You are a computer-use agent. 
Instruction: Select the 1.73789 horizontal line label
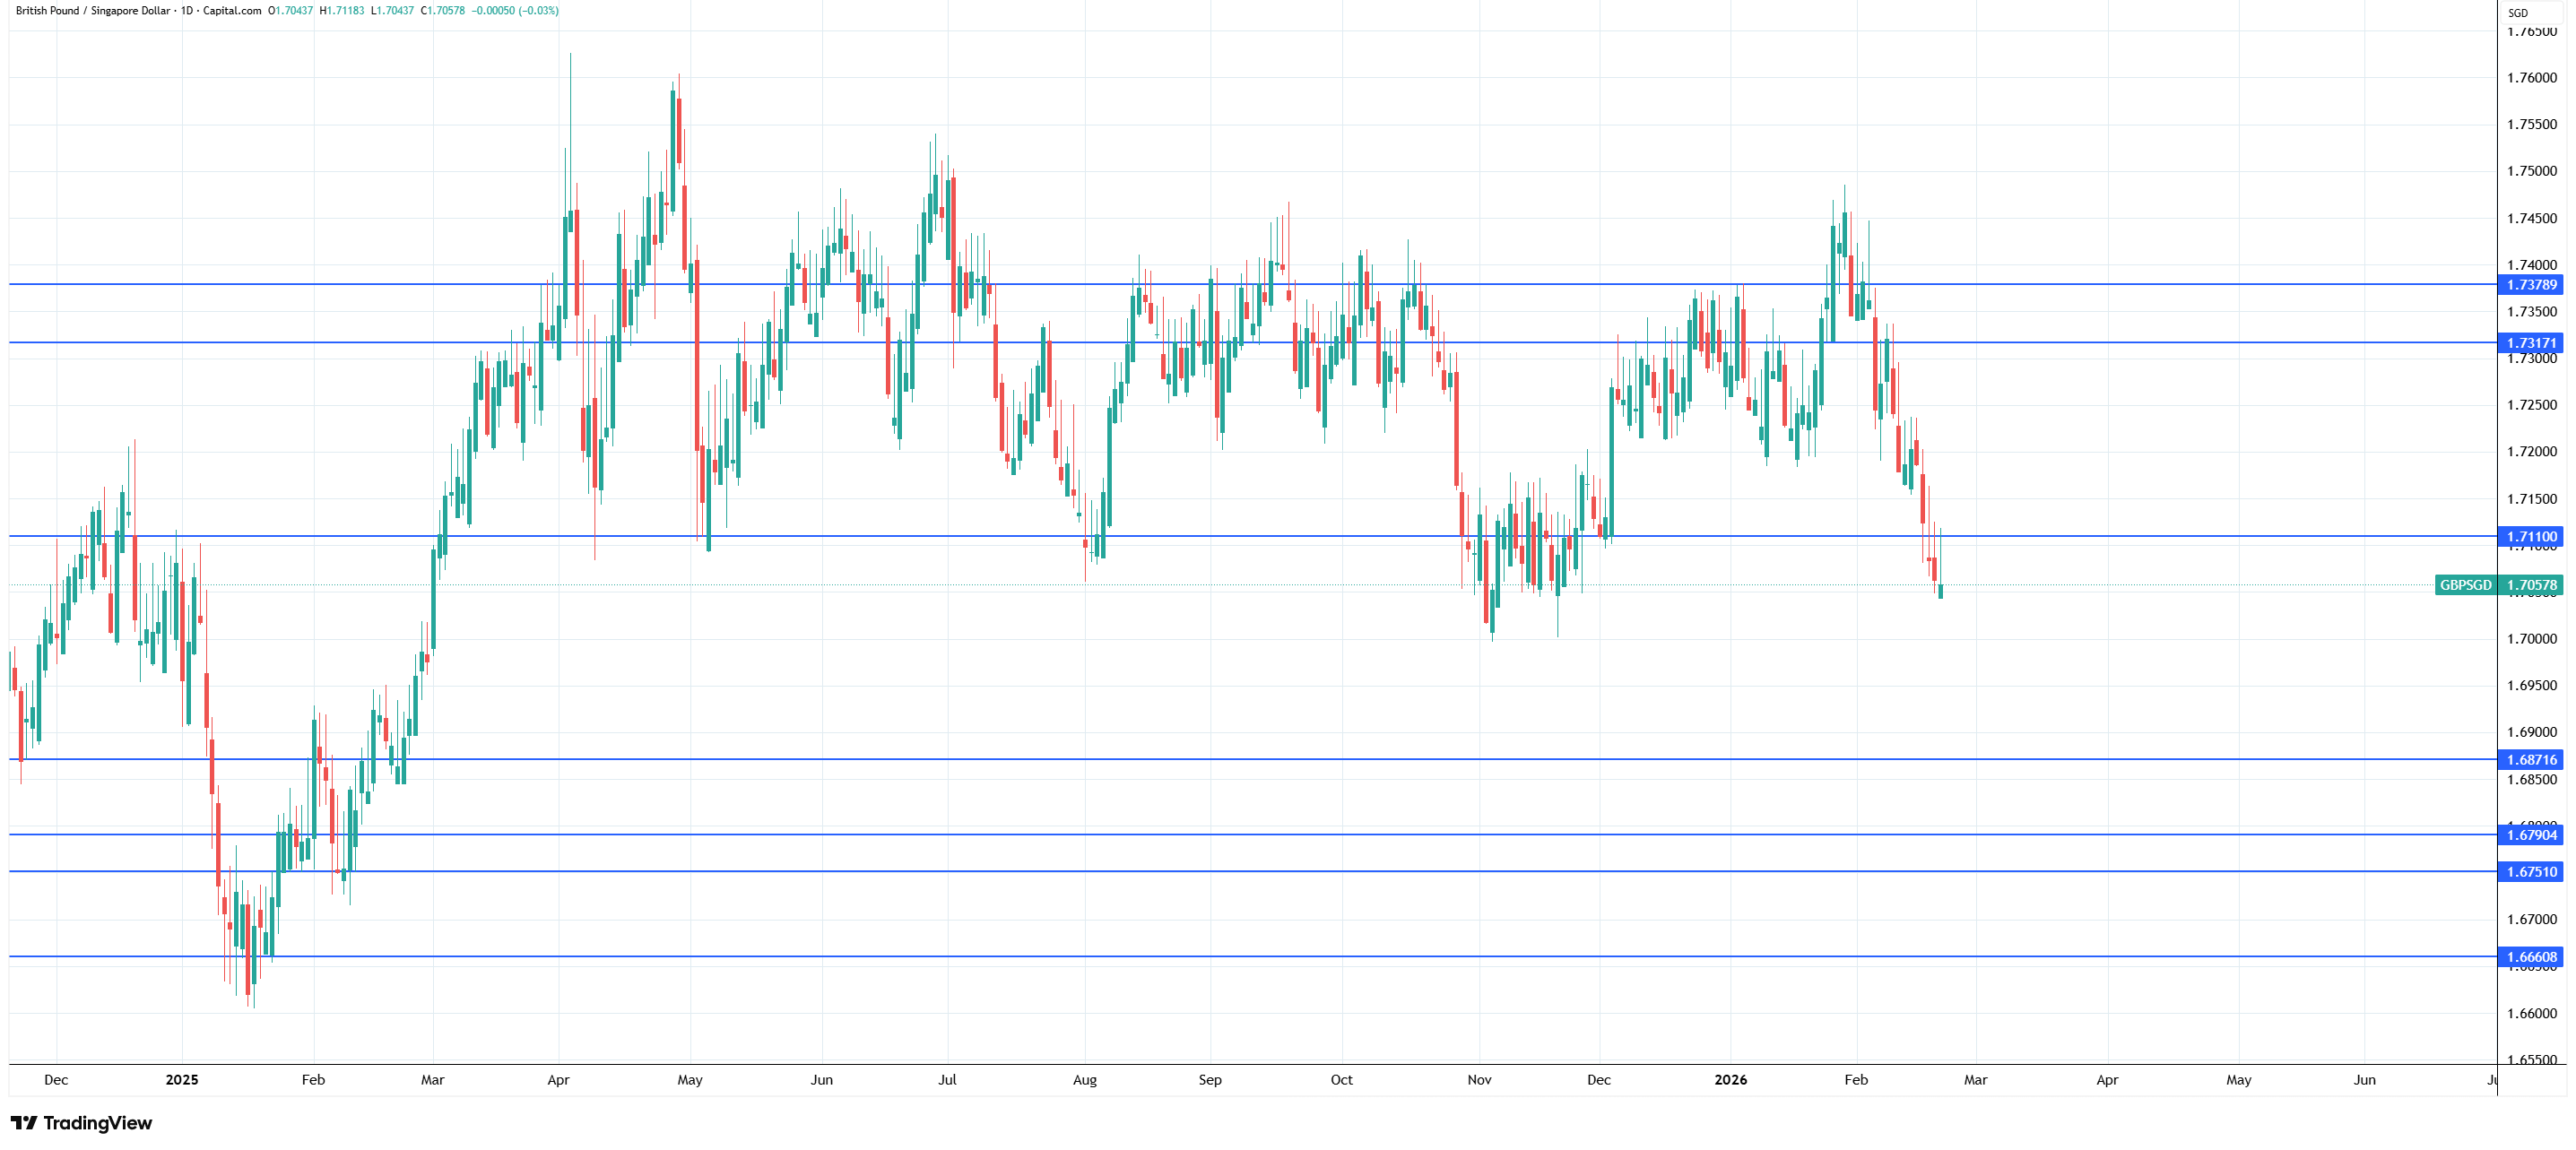[2530, 285]
